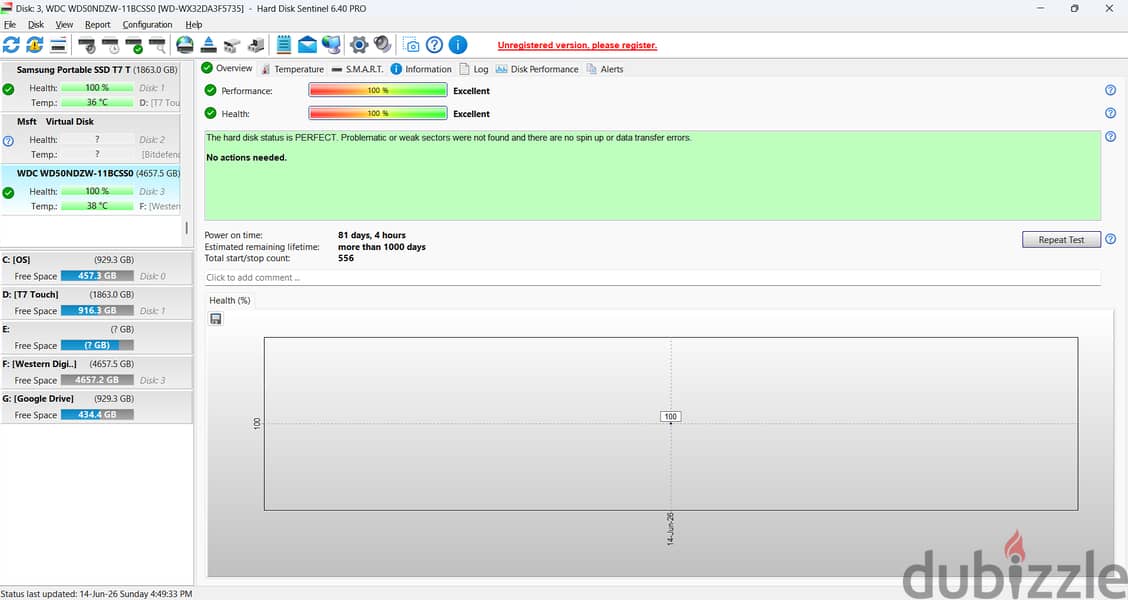
Task: Switch to the Log tab
Action: click(x=474, y=69)
